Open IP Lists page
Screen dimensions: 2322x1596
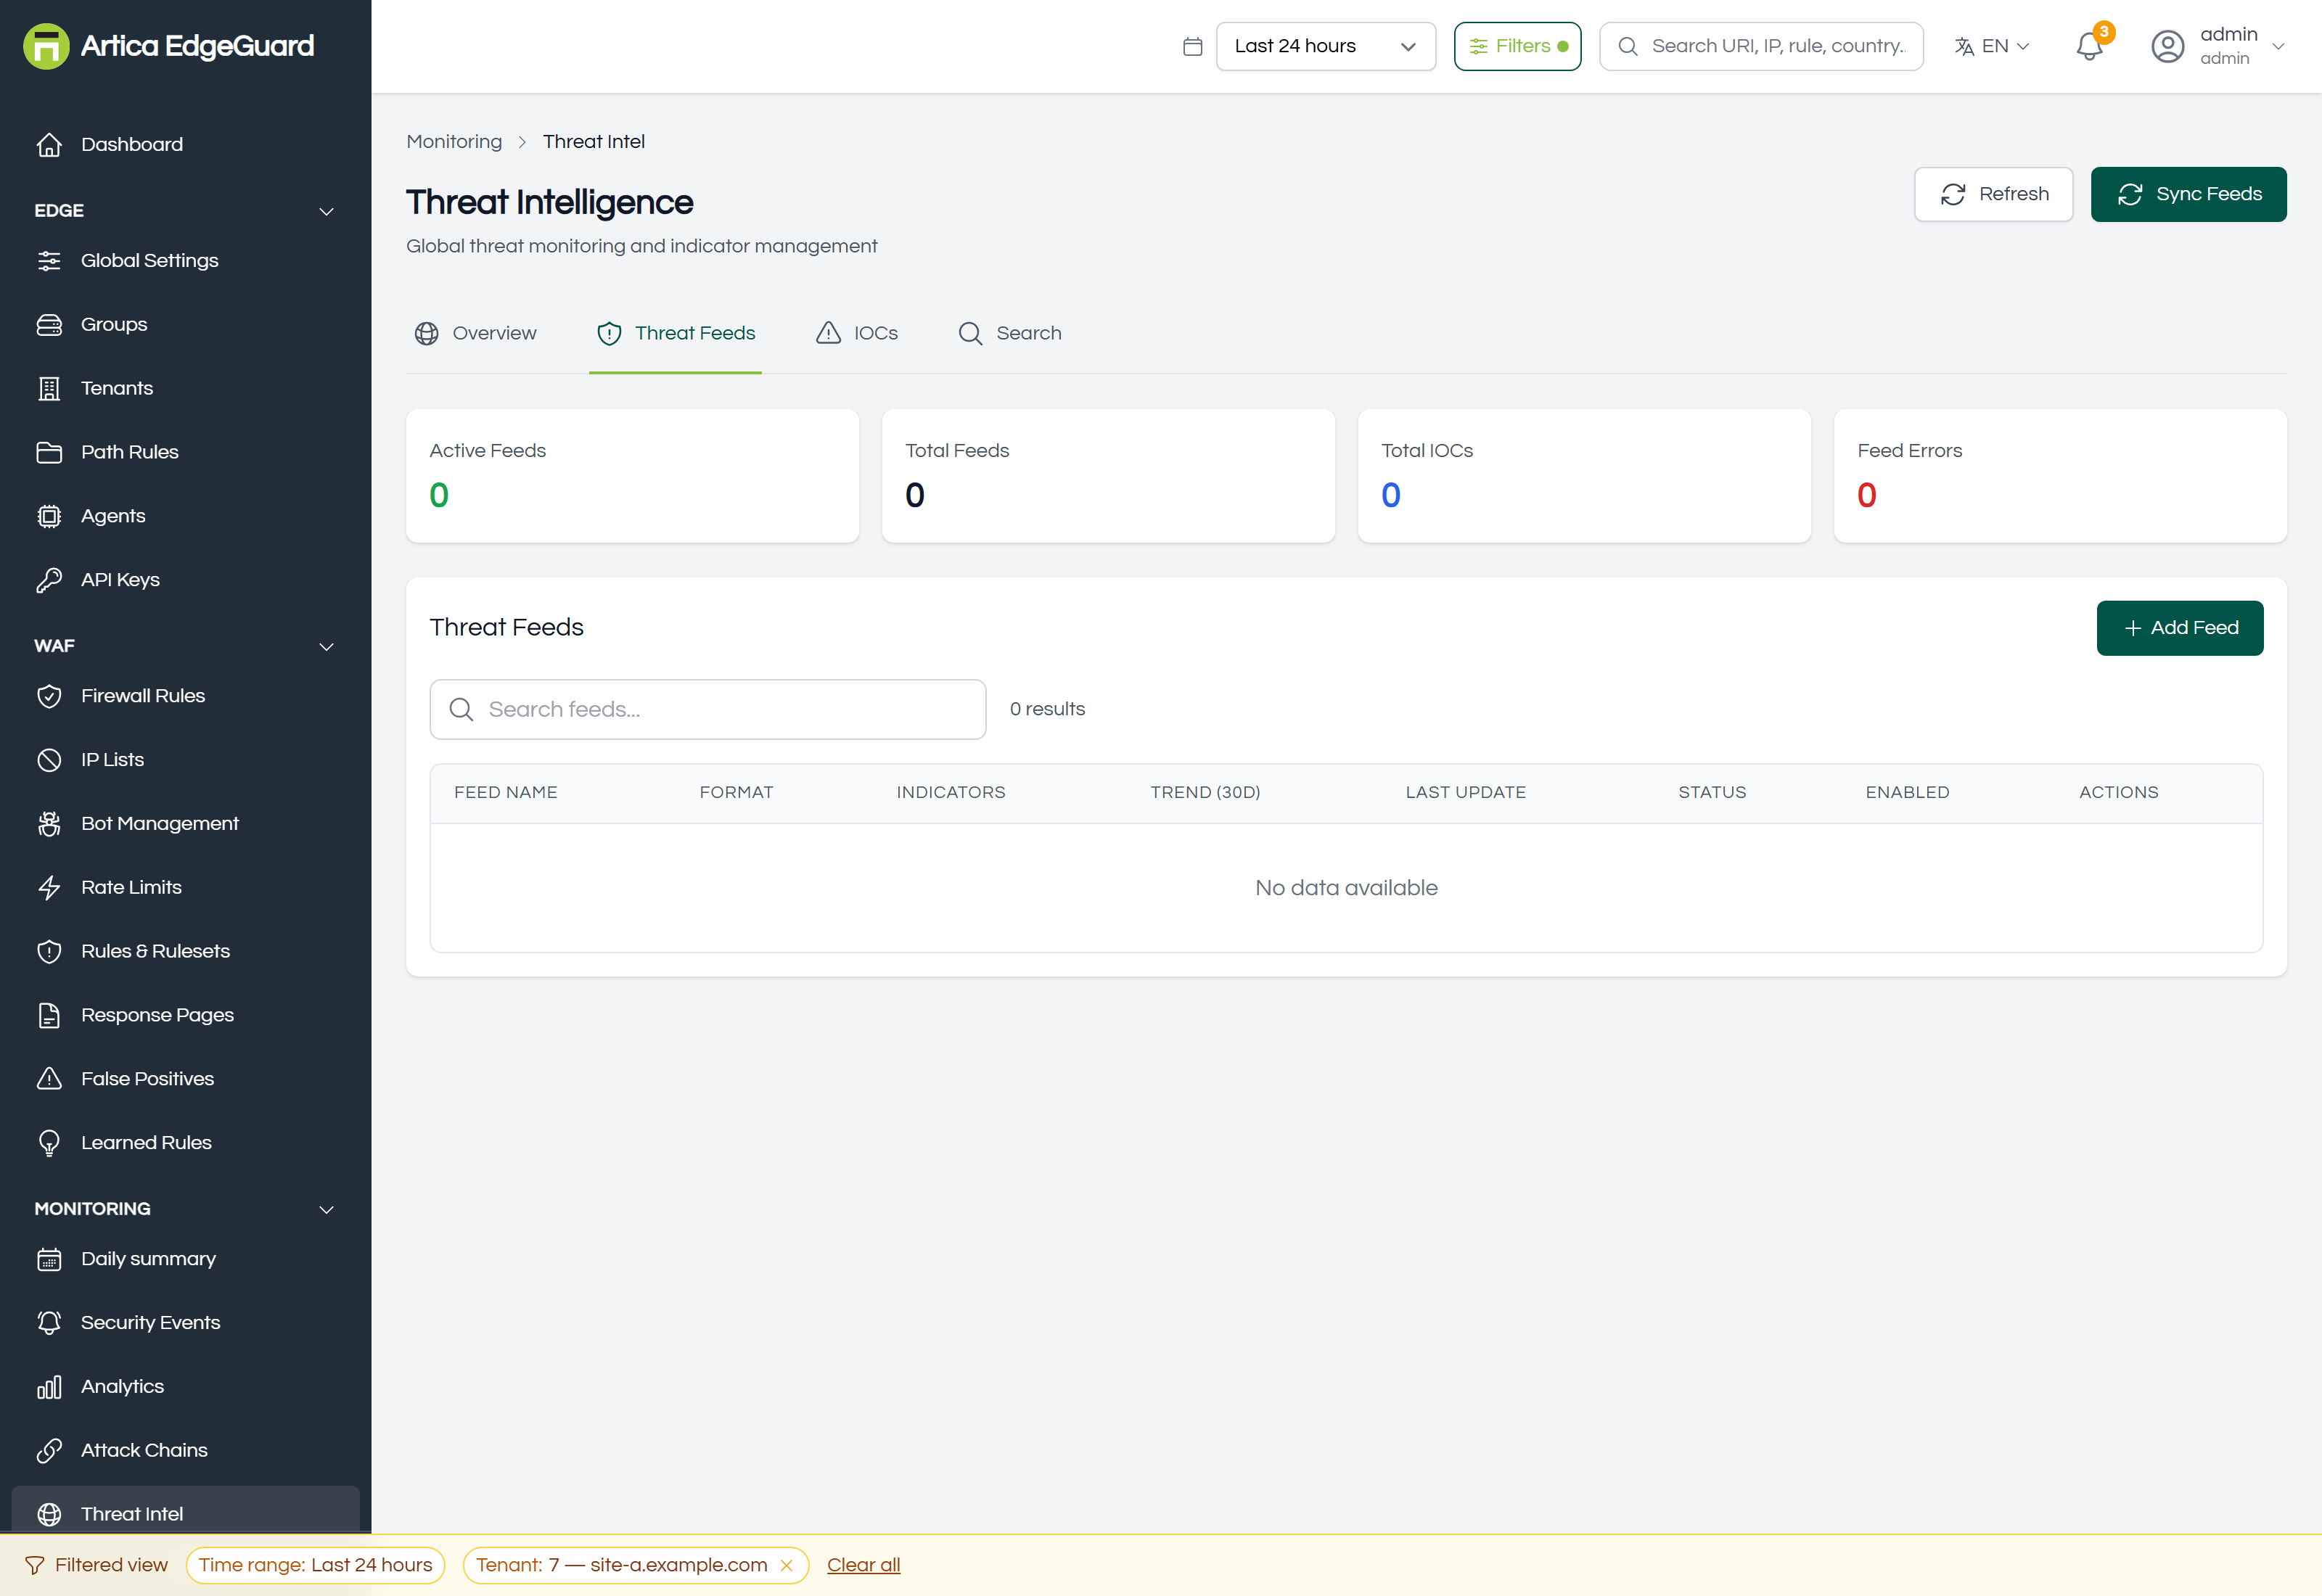pos(185,760)
